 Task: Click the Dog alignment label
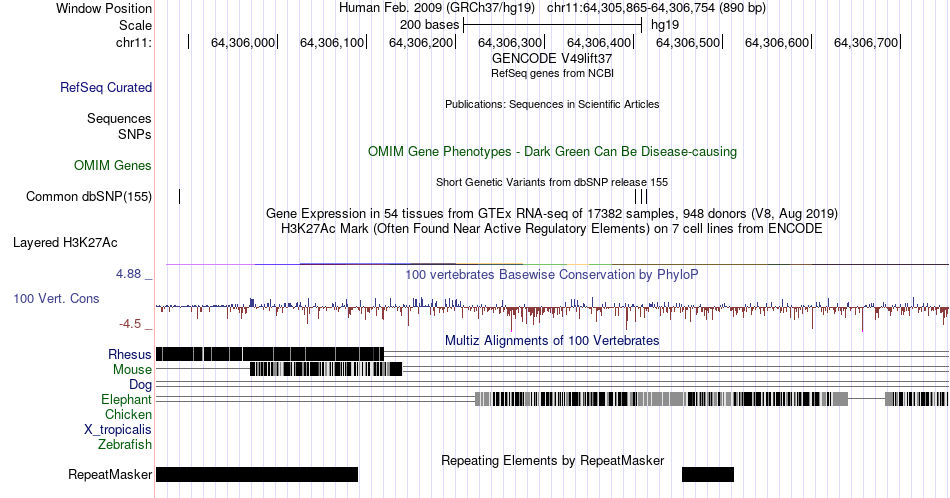click(141, 385)
